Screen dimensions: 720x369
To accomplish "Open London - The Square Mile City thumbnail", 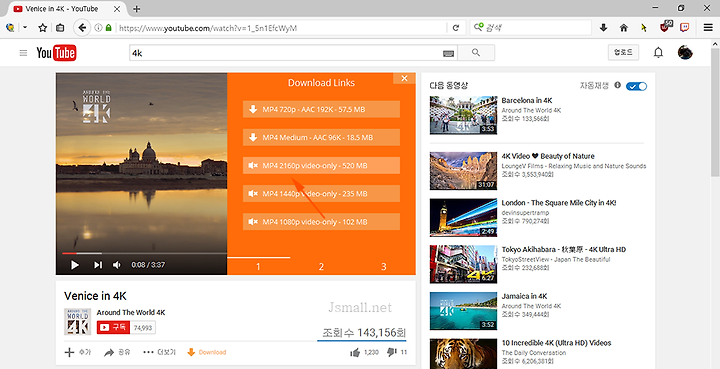I will pos(463,218).
